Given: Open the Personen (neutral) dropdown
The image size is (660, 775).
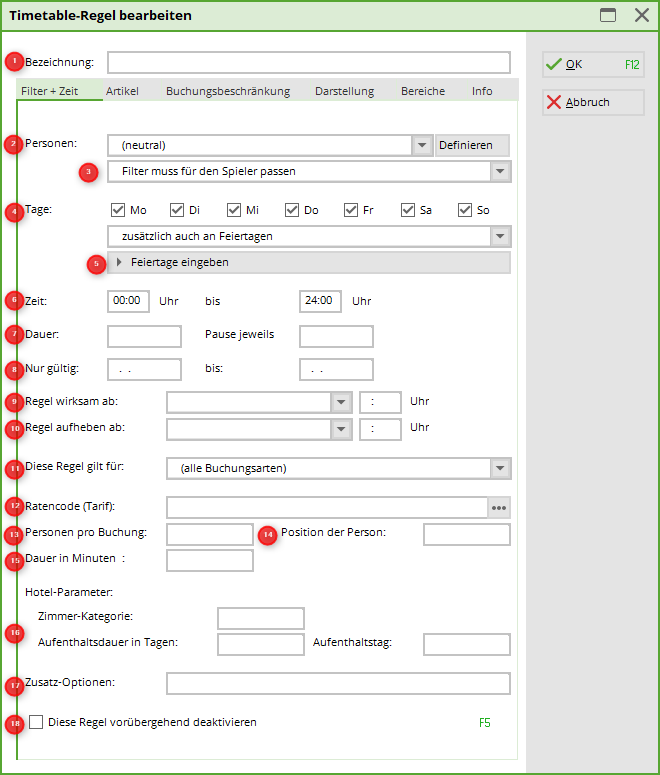Looking at the screenshot, I should pos(422,145).
